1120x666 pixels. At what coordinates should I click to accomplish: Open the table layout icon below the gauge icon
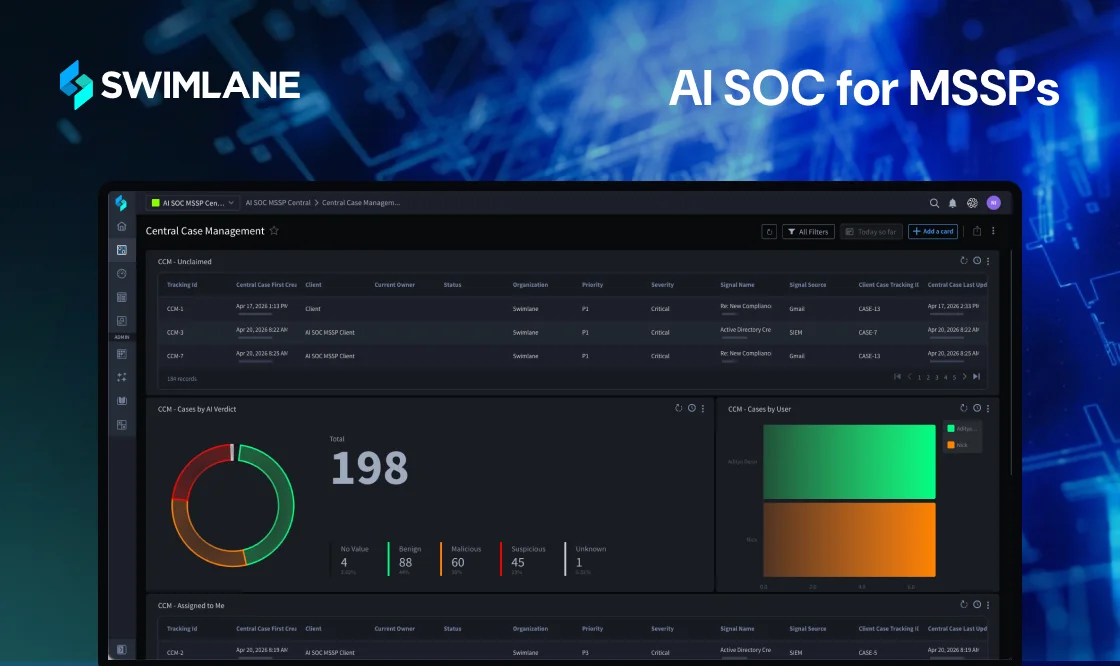pyautogui.click(x=121, y=297)
